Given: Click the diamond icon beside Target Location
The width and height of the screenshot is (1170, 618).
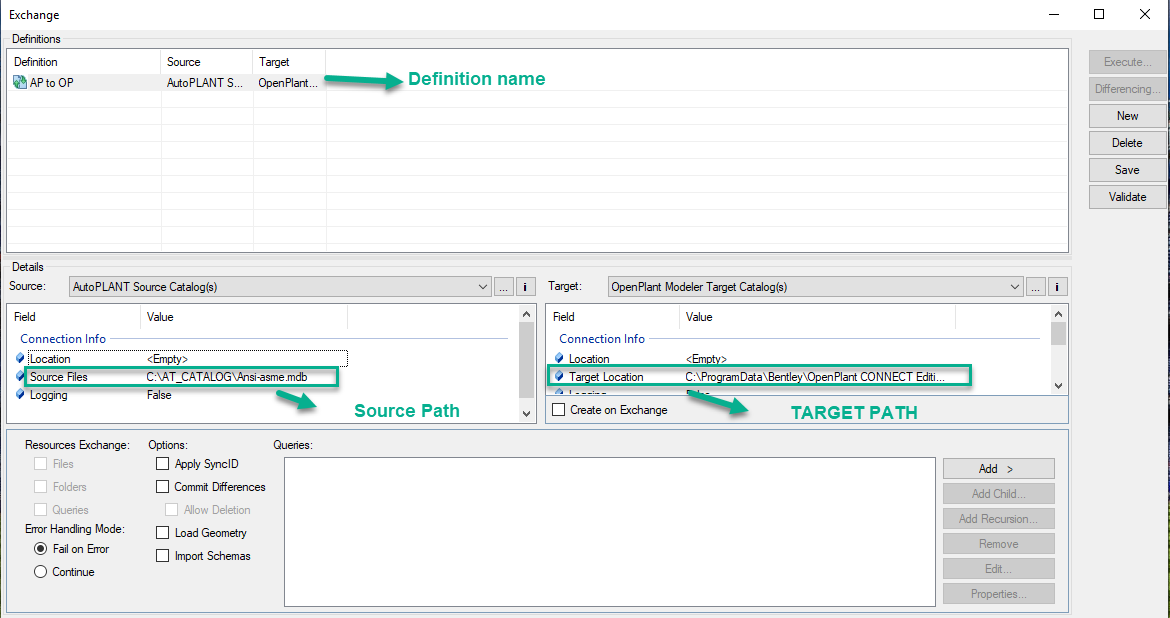Looking at the screenshot, I should coord(559,377).
